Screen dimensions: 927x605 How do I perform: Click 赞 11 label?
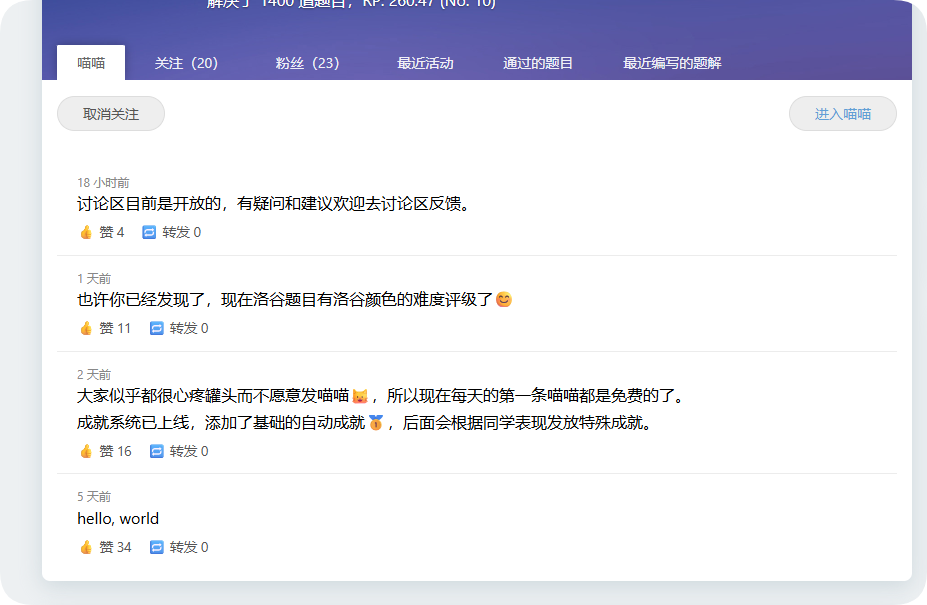pos(115,328)
